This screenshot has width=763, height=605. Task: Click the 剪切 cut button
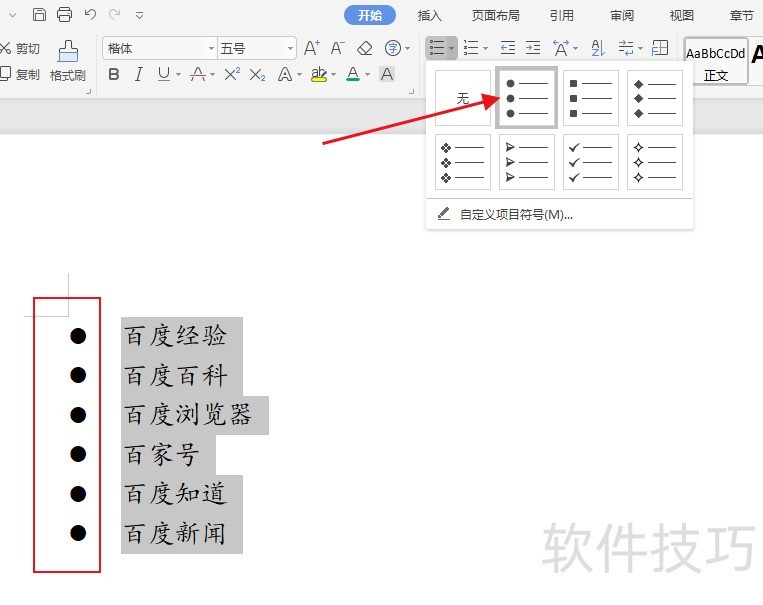pyautogui.click(x=20, y=48)
